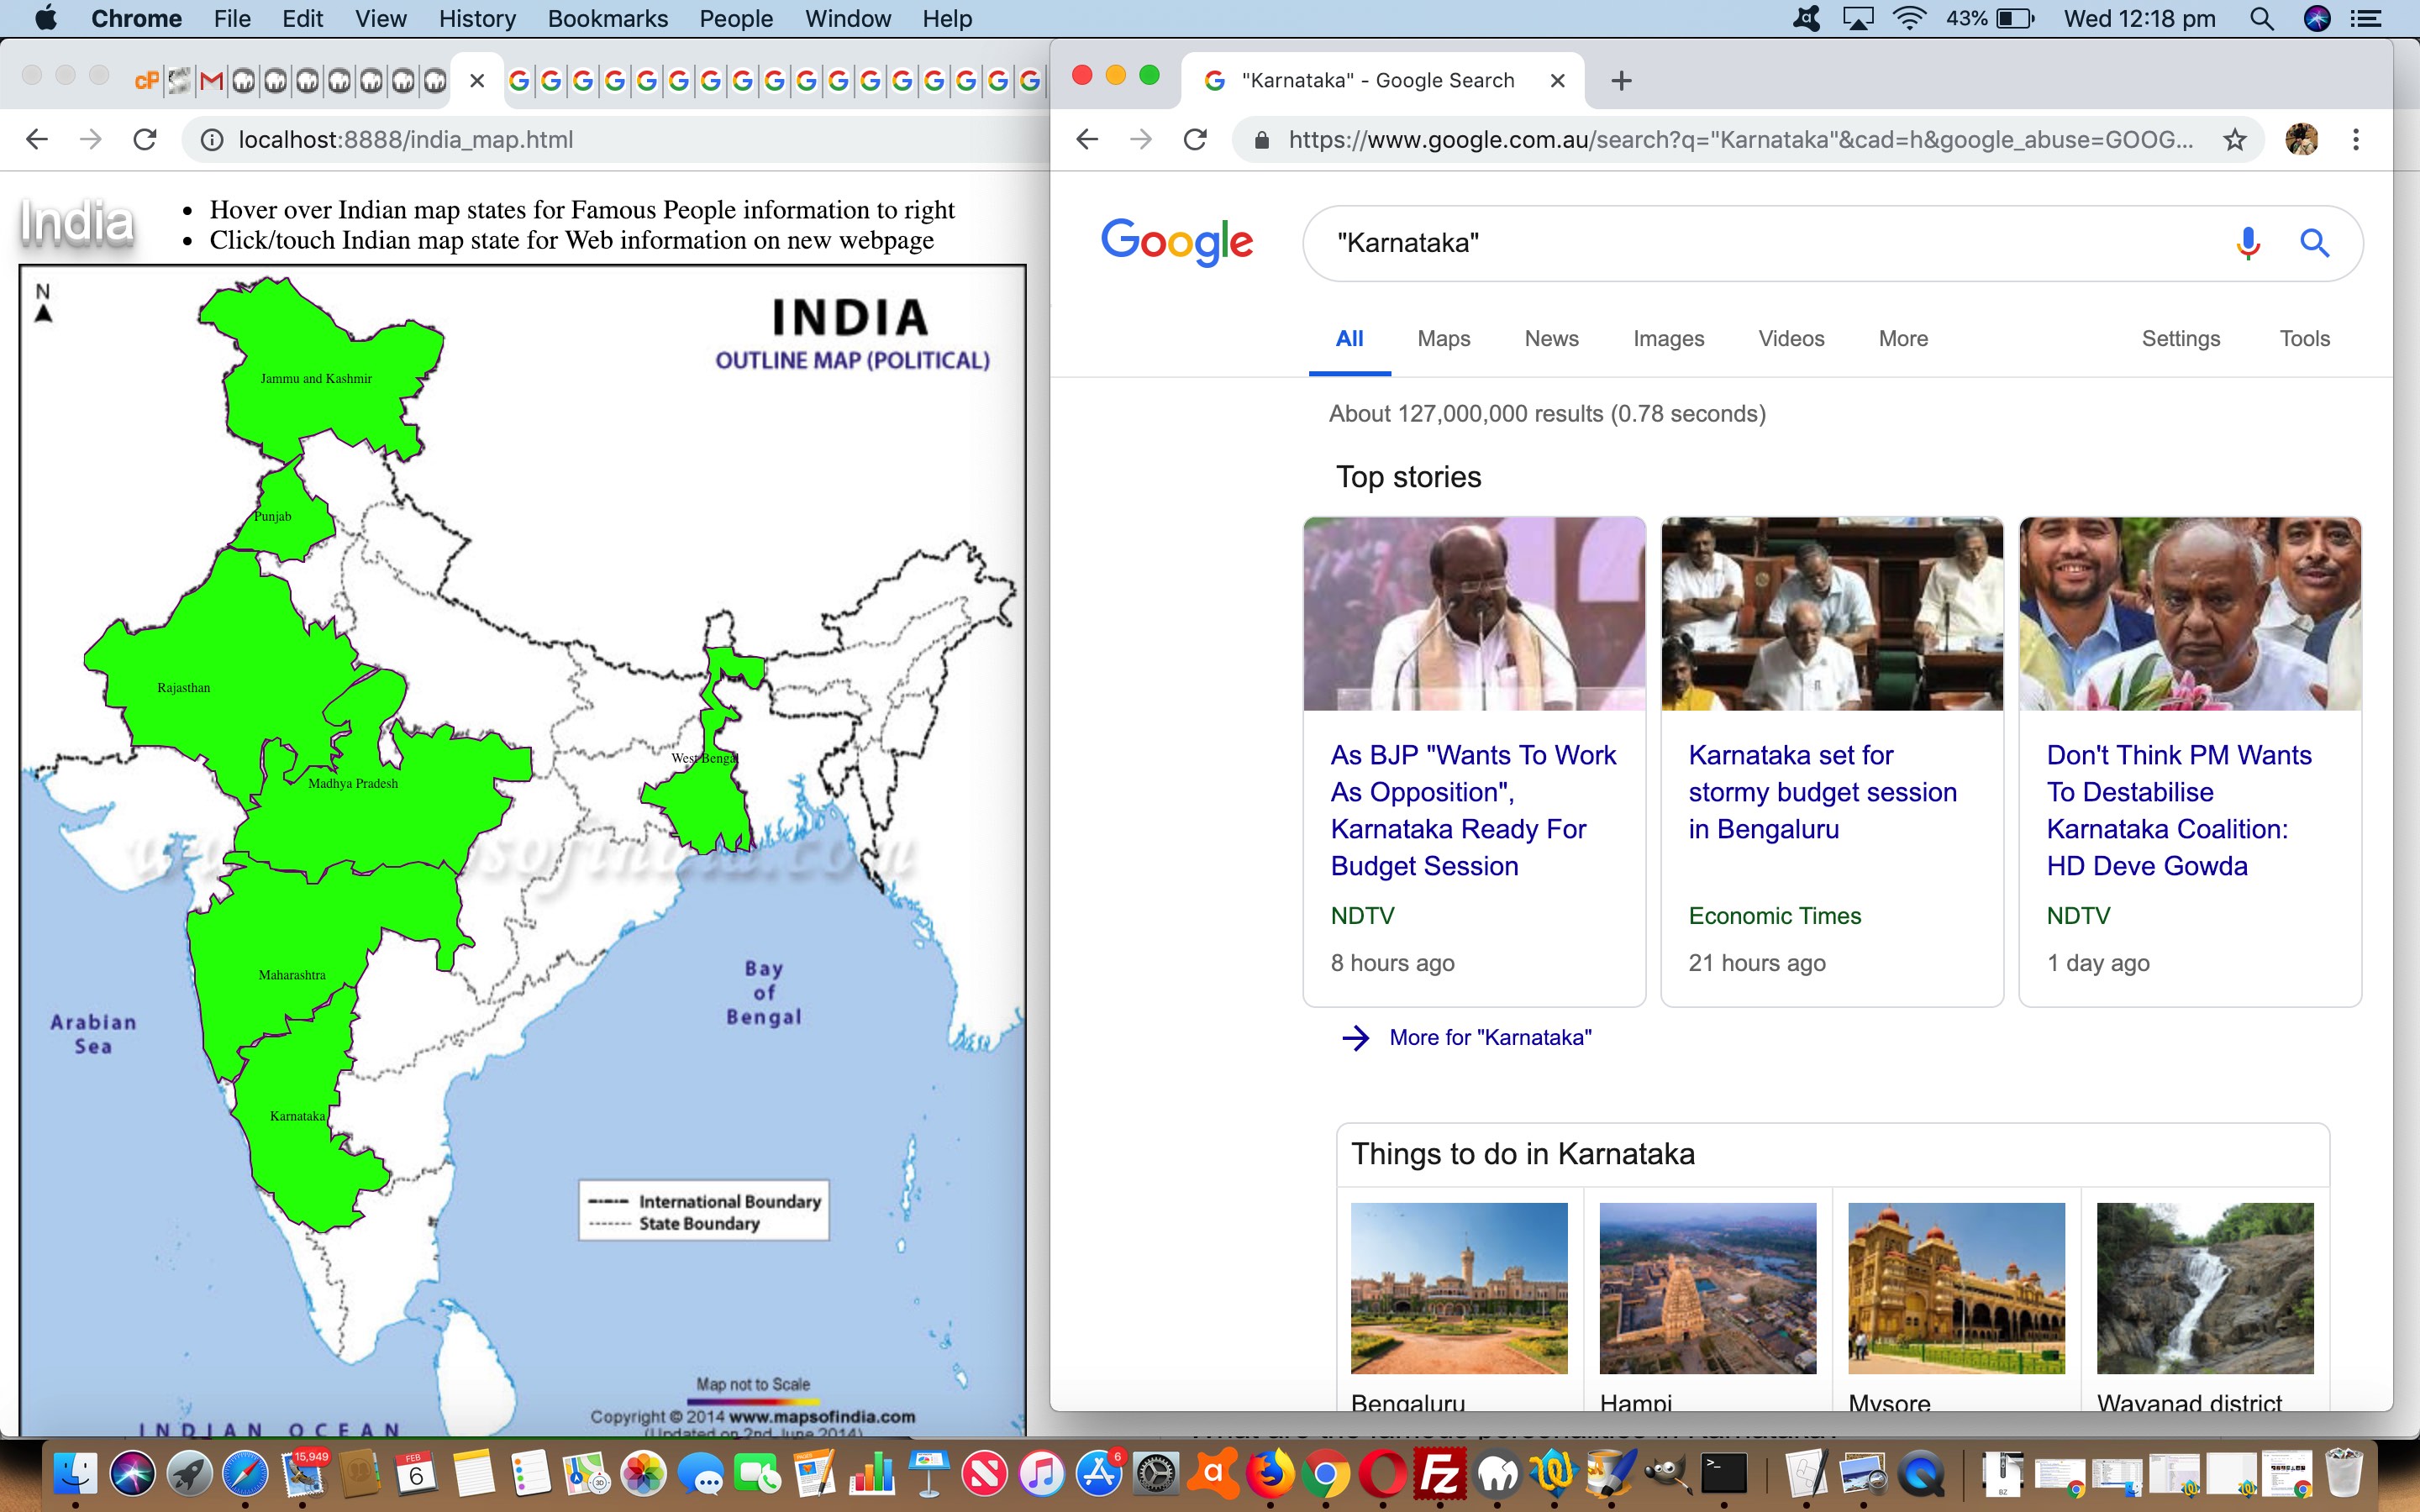Switch to the Maps results tab
The width and height of the screenshot is (2420, 1512).
click(x=1443, y=339)
